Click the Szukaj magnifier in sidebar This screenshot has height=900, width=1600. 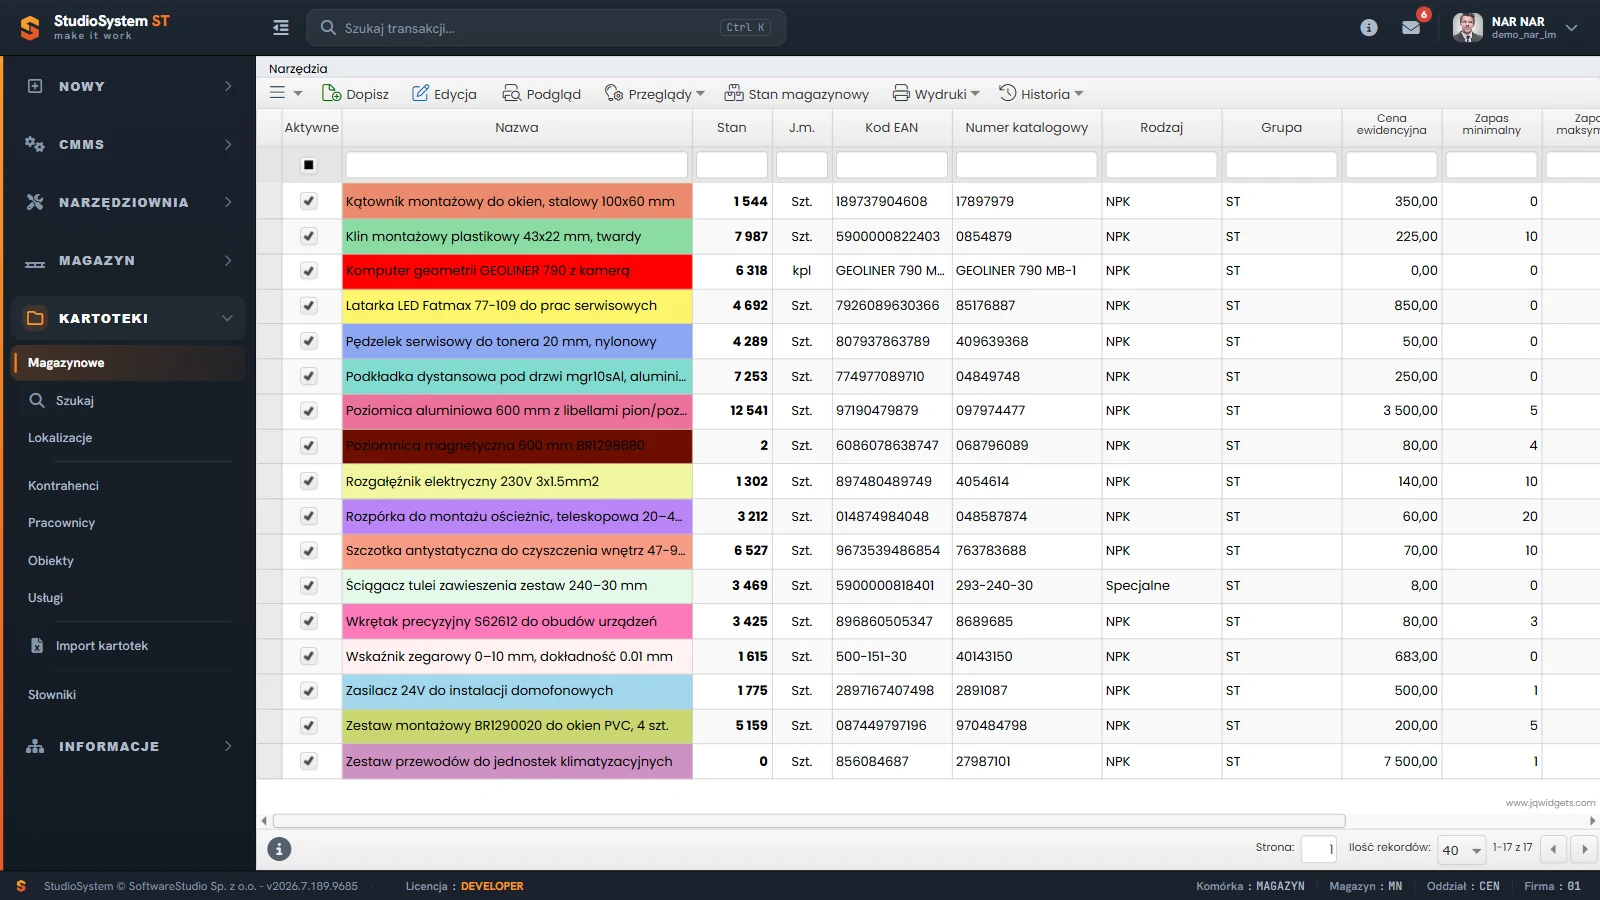[x=37, y=400]
